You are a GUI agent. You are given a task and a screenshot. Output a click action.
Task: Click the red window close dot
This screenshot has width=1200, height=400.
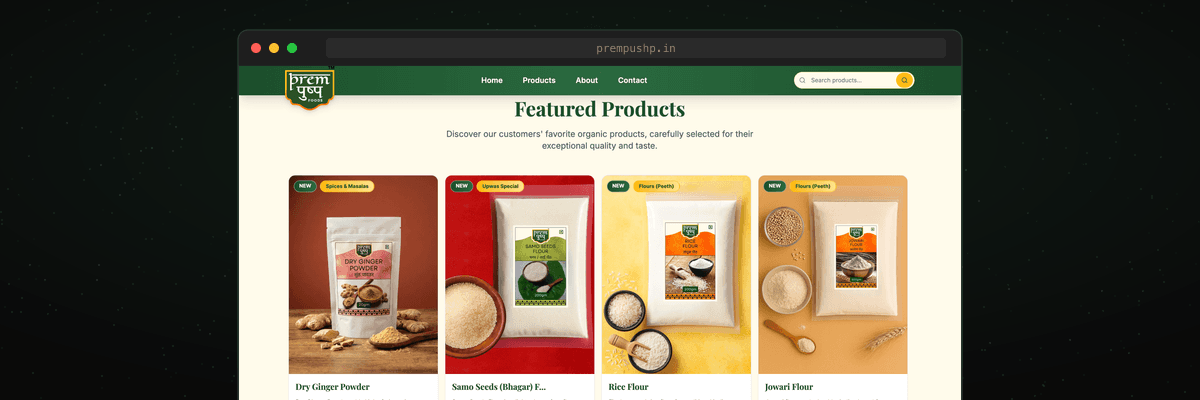point(256,48)
